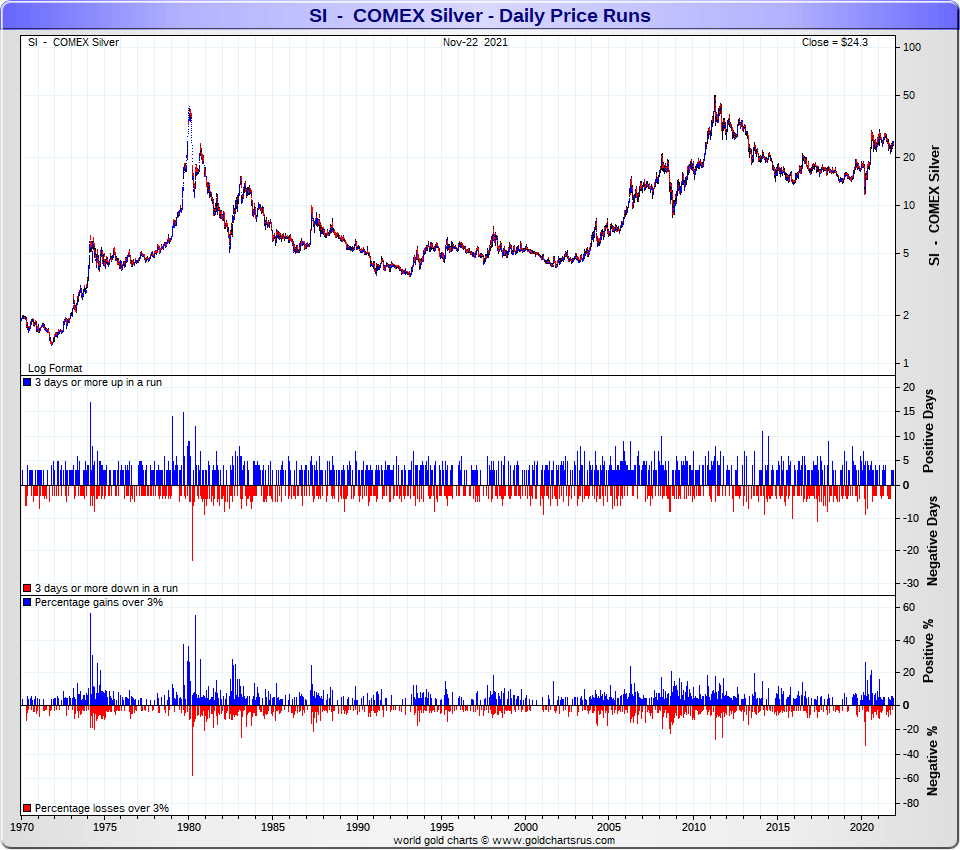Select the blue "3 days or more up" legend square
Screen dimensions: 960x850
click(x=25, y=382)
